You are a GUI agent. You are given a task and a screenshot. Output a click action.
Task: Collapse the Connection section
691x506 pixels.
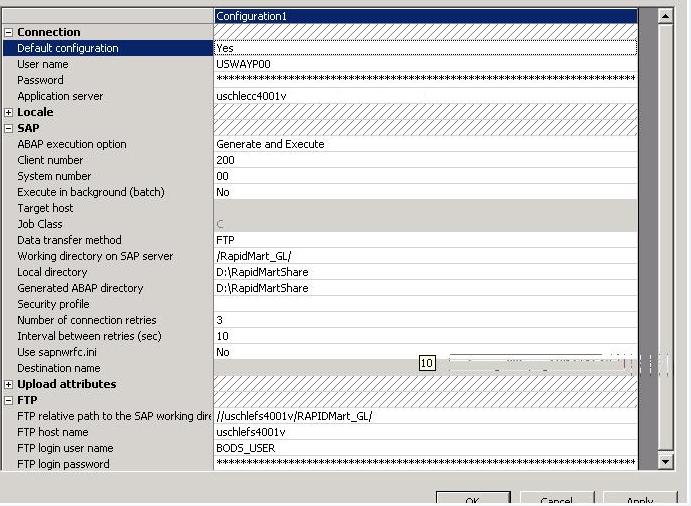(x=8, y=33)
